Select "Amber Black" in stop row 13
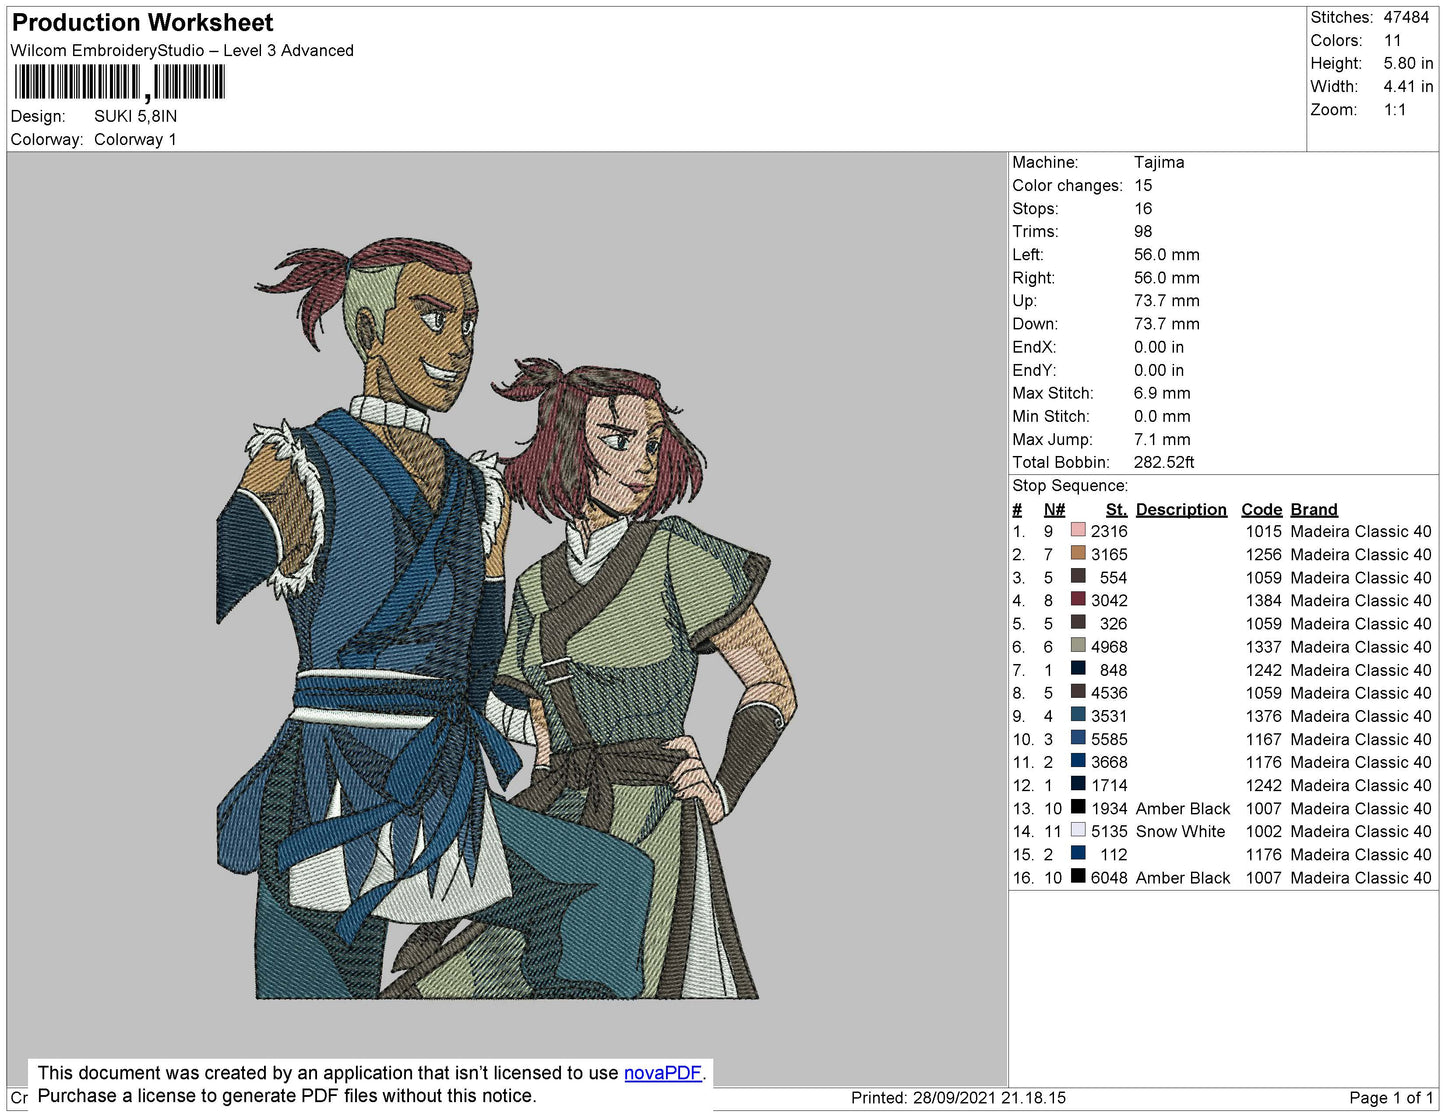Viewport: 1445px width, 1117px height. [x=1183, y=808]
